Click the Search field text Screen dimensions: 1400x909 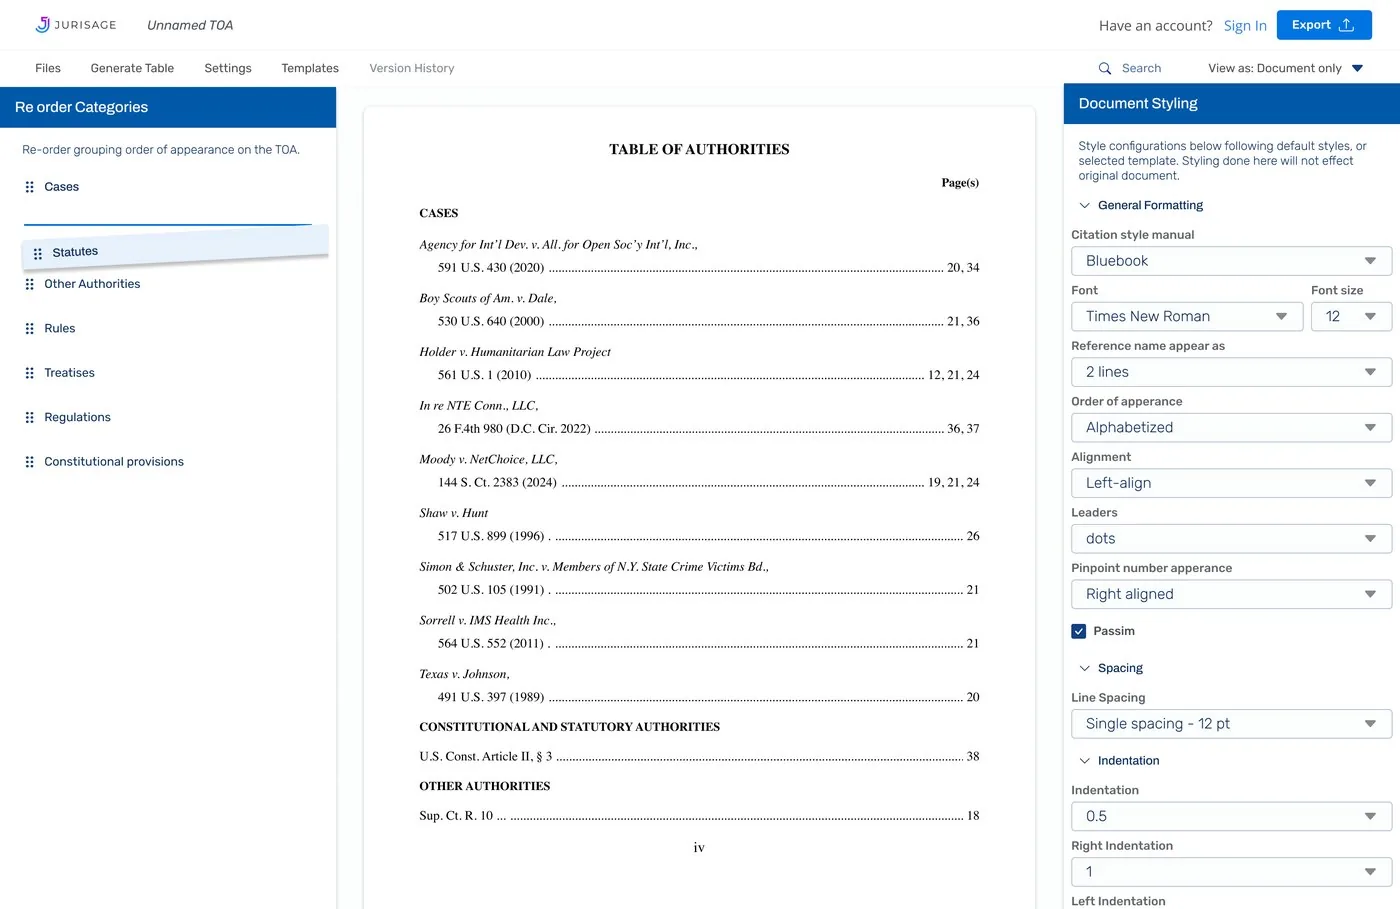pos(1141,68)
